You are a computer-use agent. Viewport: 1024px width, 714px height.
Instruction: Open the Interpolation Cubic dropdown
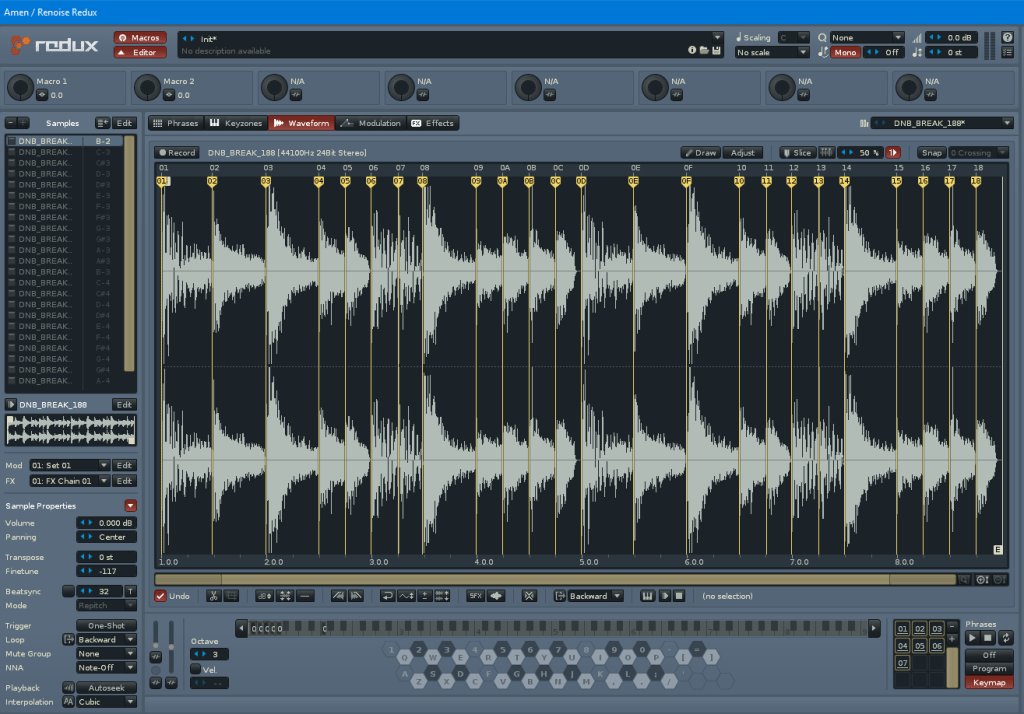pos(107,702)
